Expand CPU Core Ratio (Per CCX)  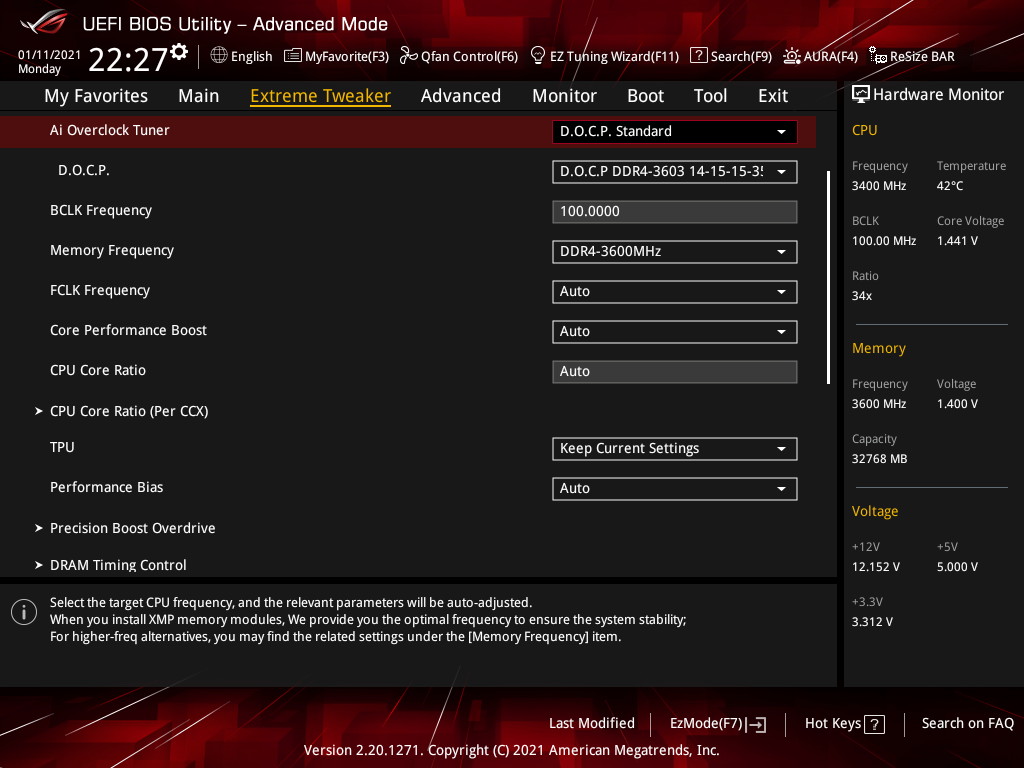coord(128,411)
